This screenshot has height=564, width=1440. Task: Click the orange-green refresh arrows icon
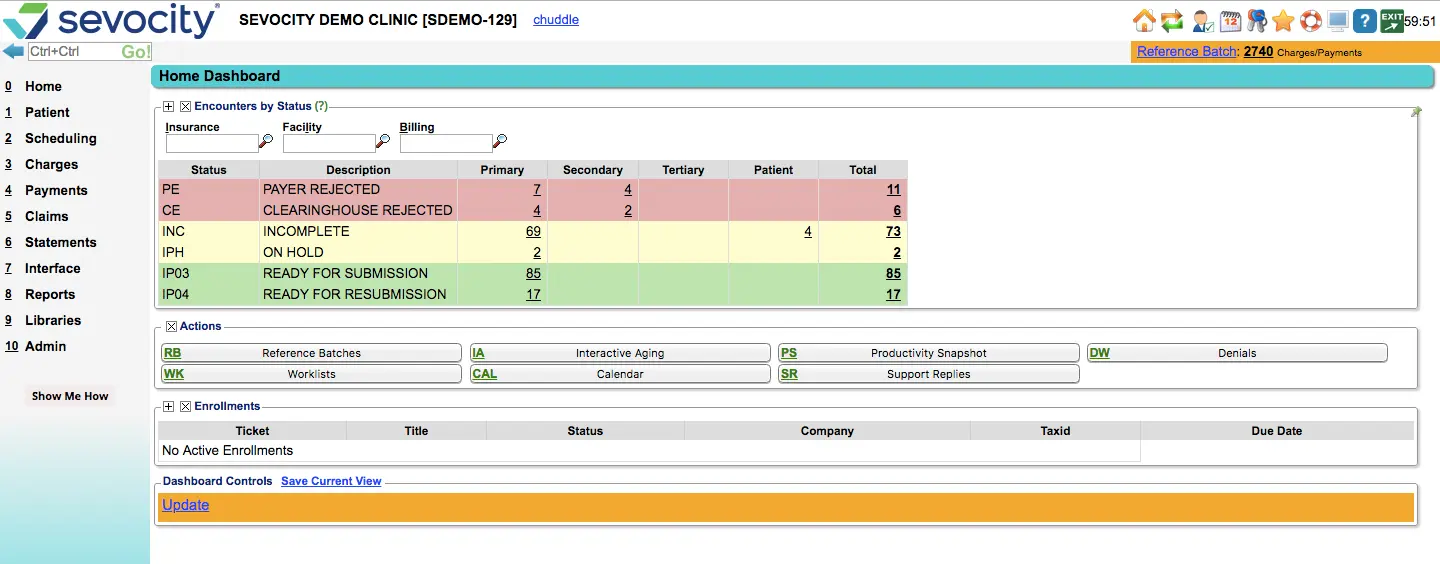point(1172,20)
